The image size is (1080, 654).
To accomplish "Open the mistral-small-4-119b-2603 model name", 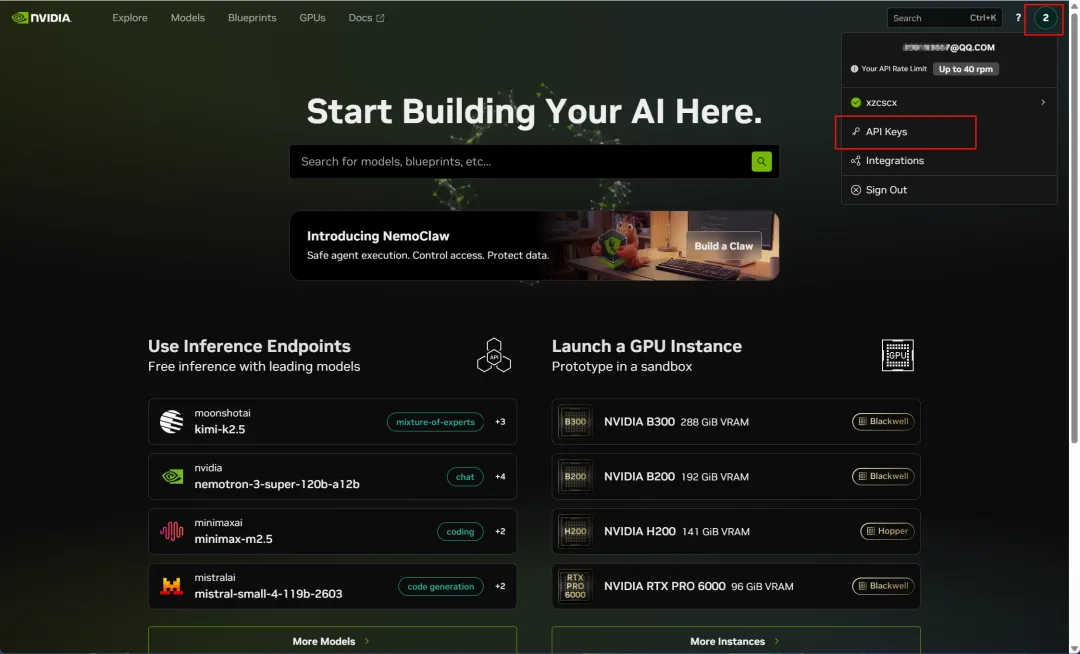I will click(x=268, y=593).
